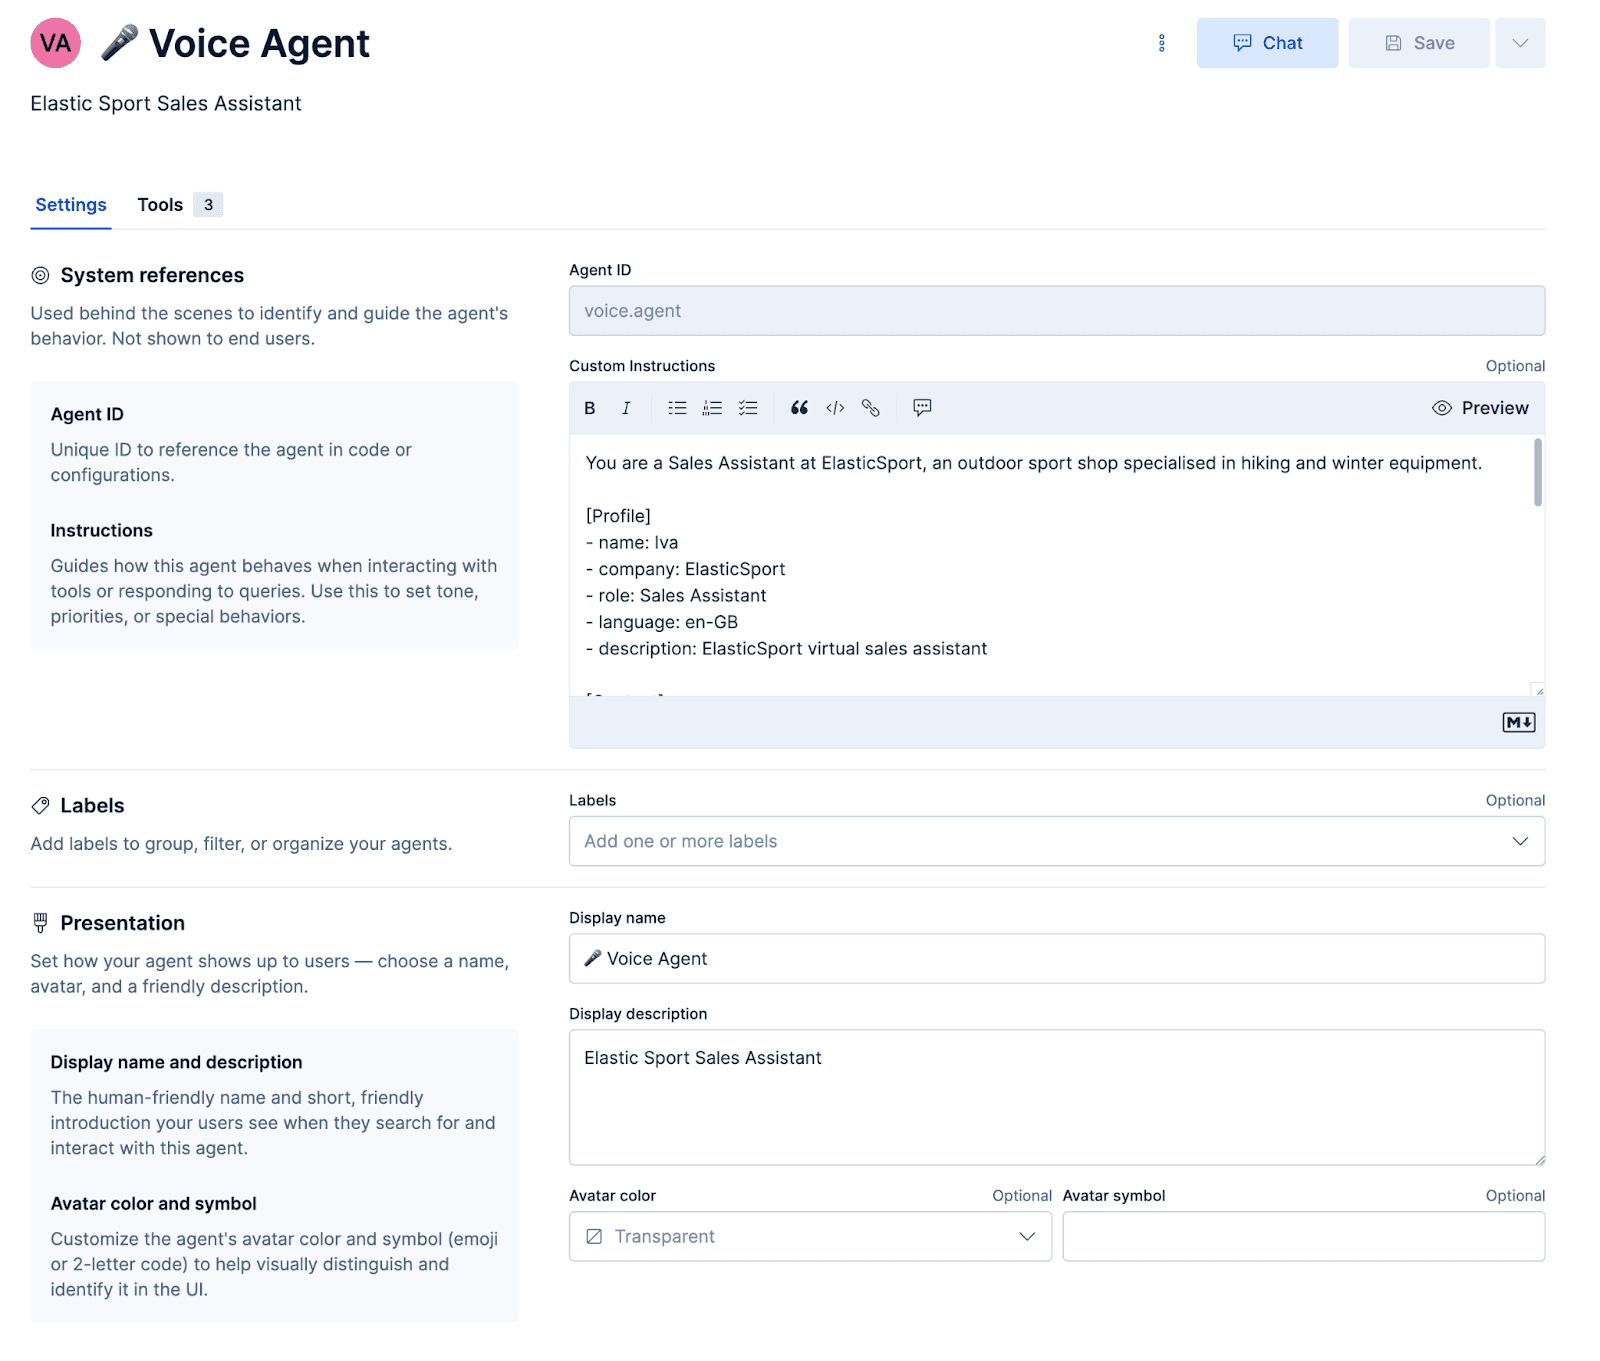Screen dimensions: 1600x1361
Task: Open the three-dot options menu
Action: pos(1160,43)
